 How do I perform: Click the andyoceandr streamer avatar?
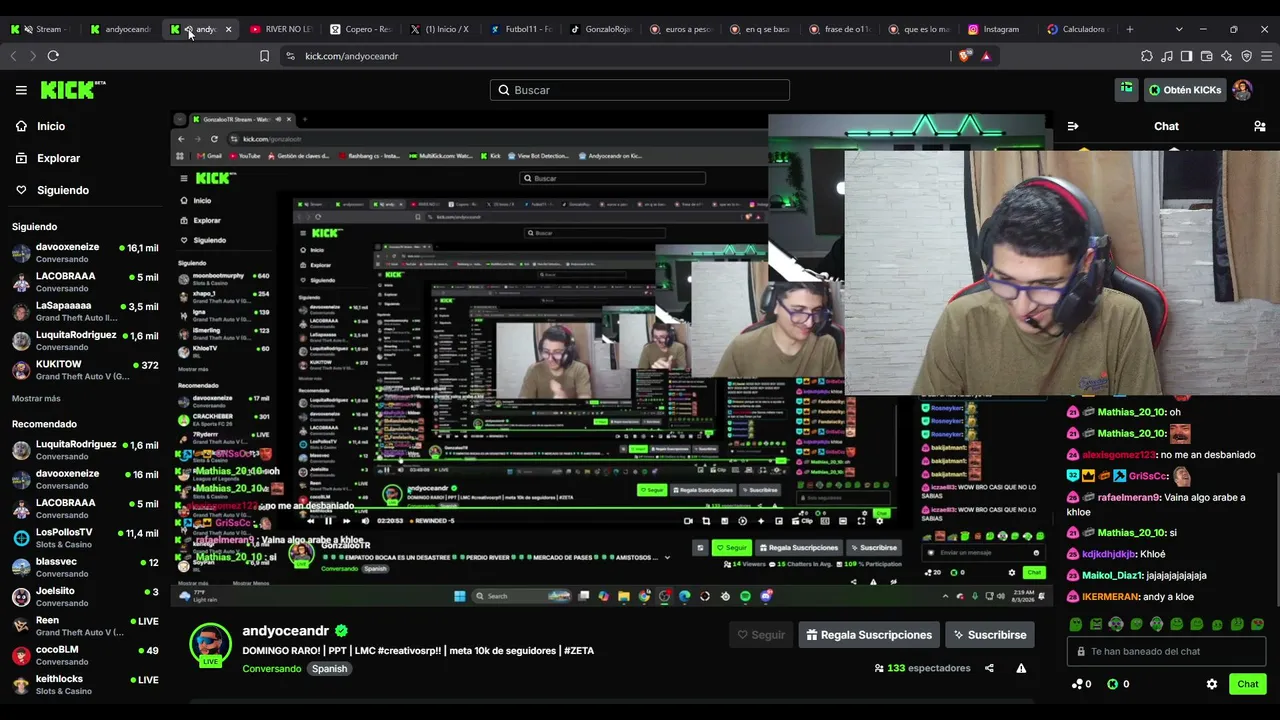click(x=210, y=643)
